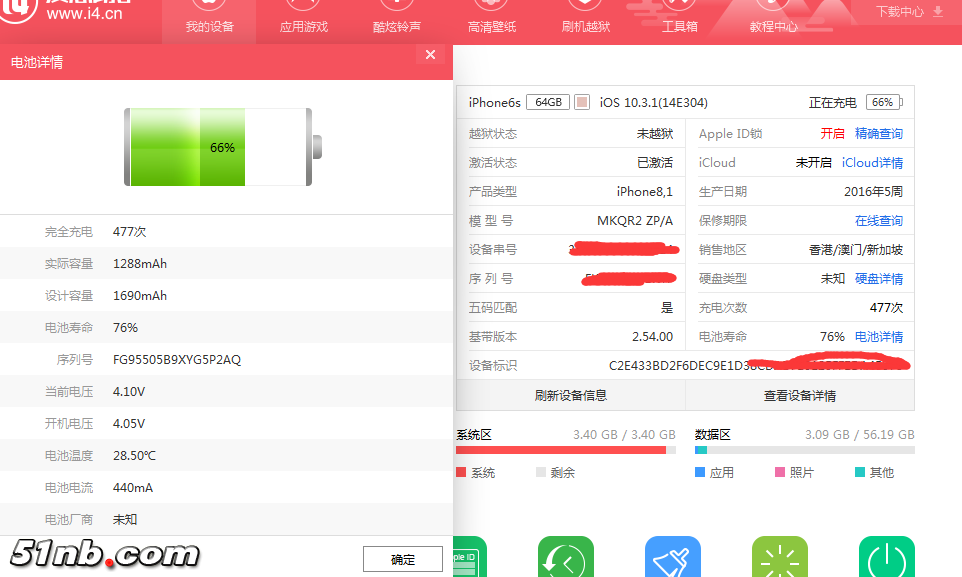Click the power restart tool icon
Viewport: 962px width, 577px height.
click(886, 557)
